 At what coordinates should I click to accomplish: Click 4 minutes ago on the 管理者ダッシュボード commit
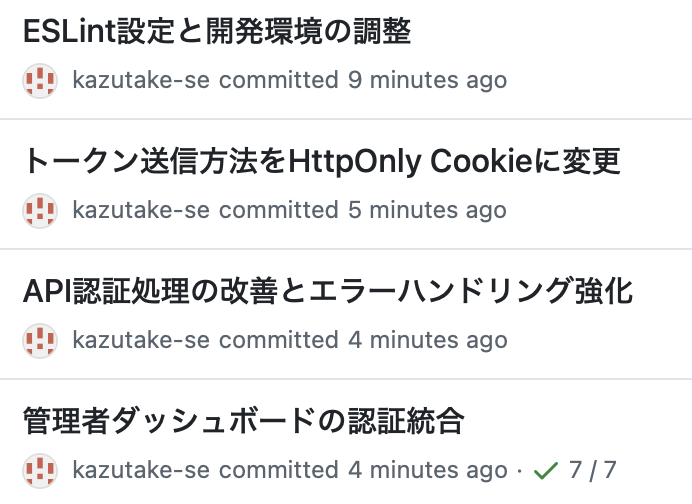point(427,470)
